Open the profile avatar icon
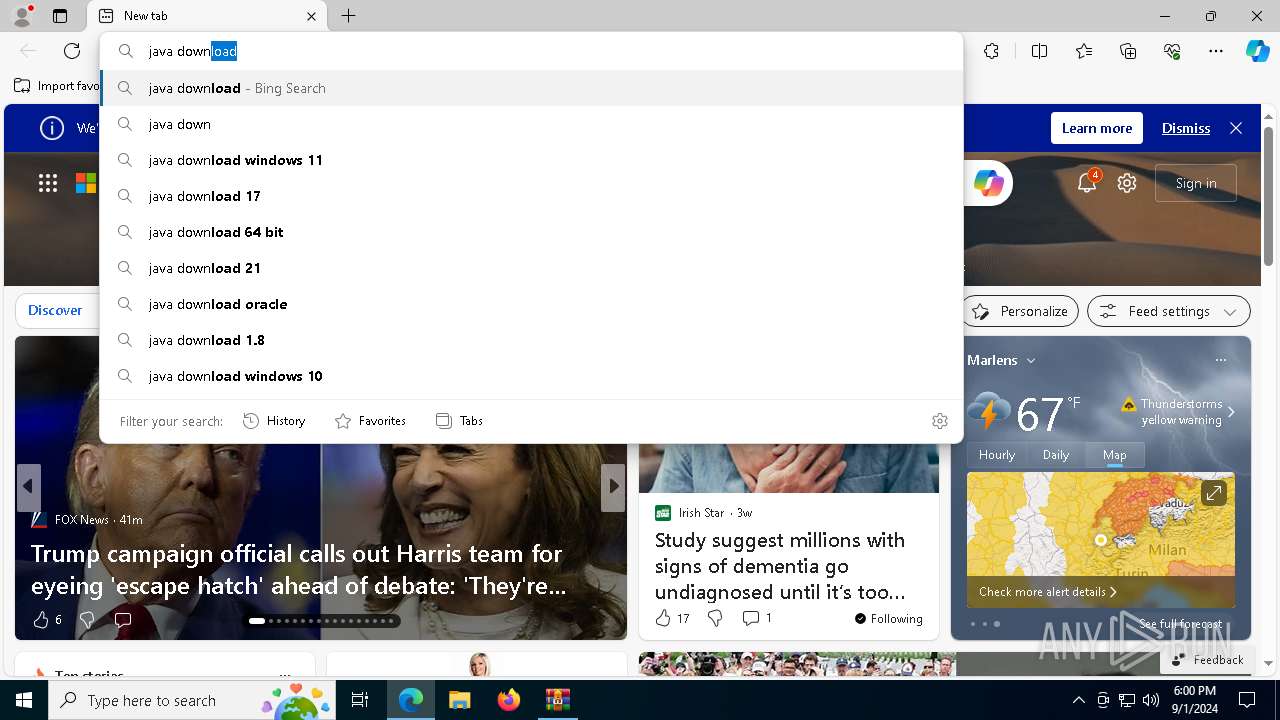Image resolution: width=1280 pixels, height=720 pixels. tap(22, 15)
